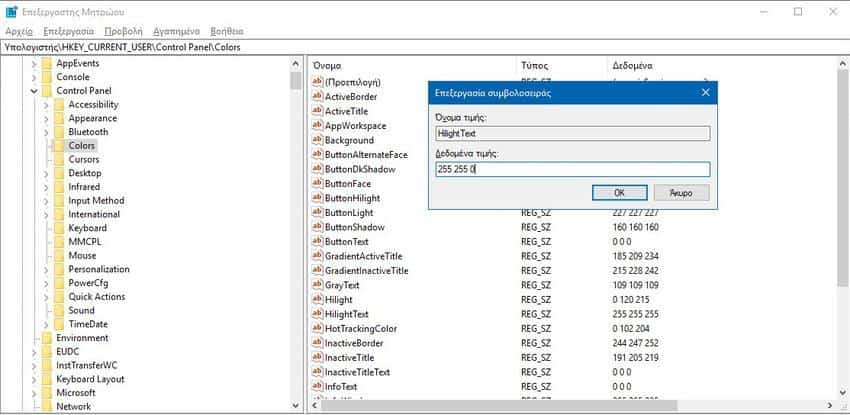This screenshot has width=850, height=415.
Task: Expand the Microsoft tree node
Action: 34,393
